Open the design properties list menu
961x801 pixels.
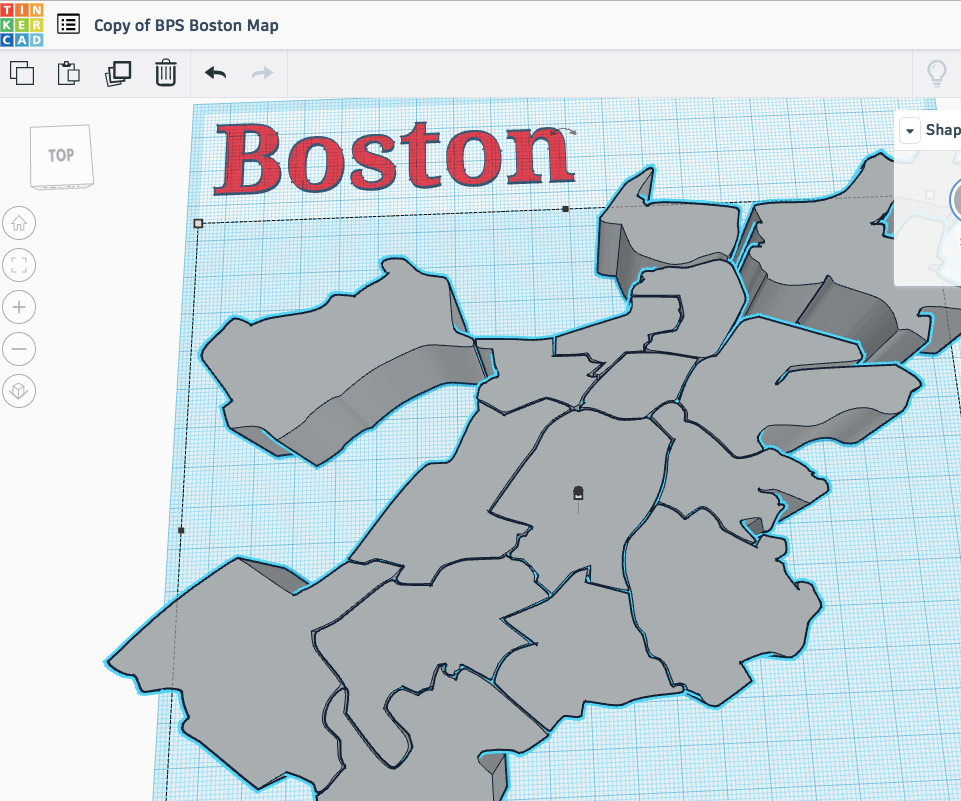(68, 24)
